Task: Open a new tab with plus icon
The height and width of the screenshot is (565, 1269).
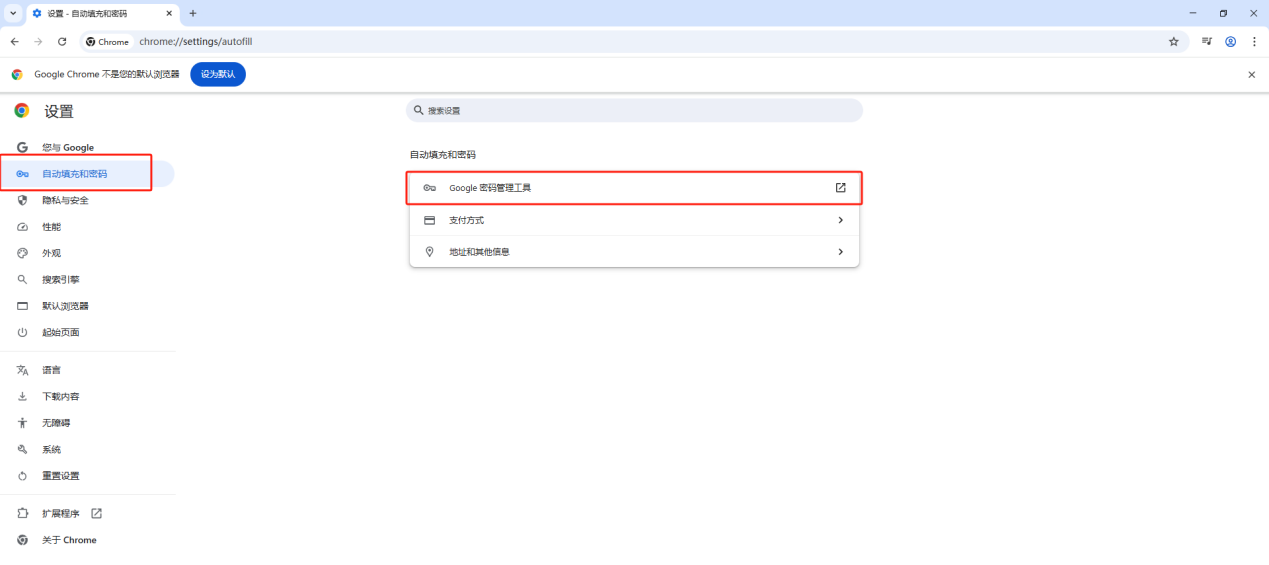Action: point(193,13)
